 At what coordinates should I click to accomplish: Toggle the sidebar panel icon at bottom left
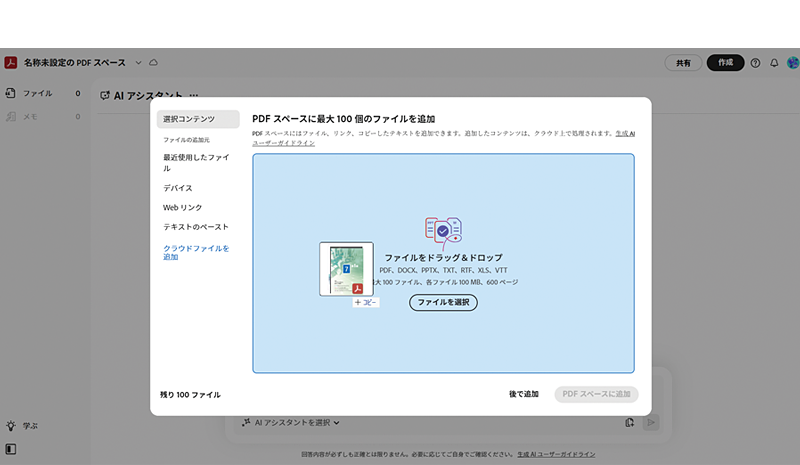click(x=11, y=449)
